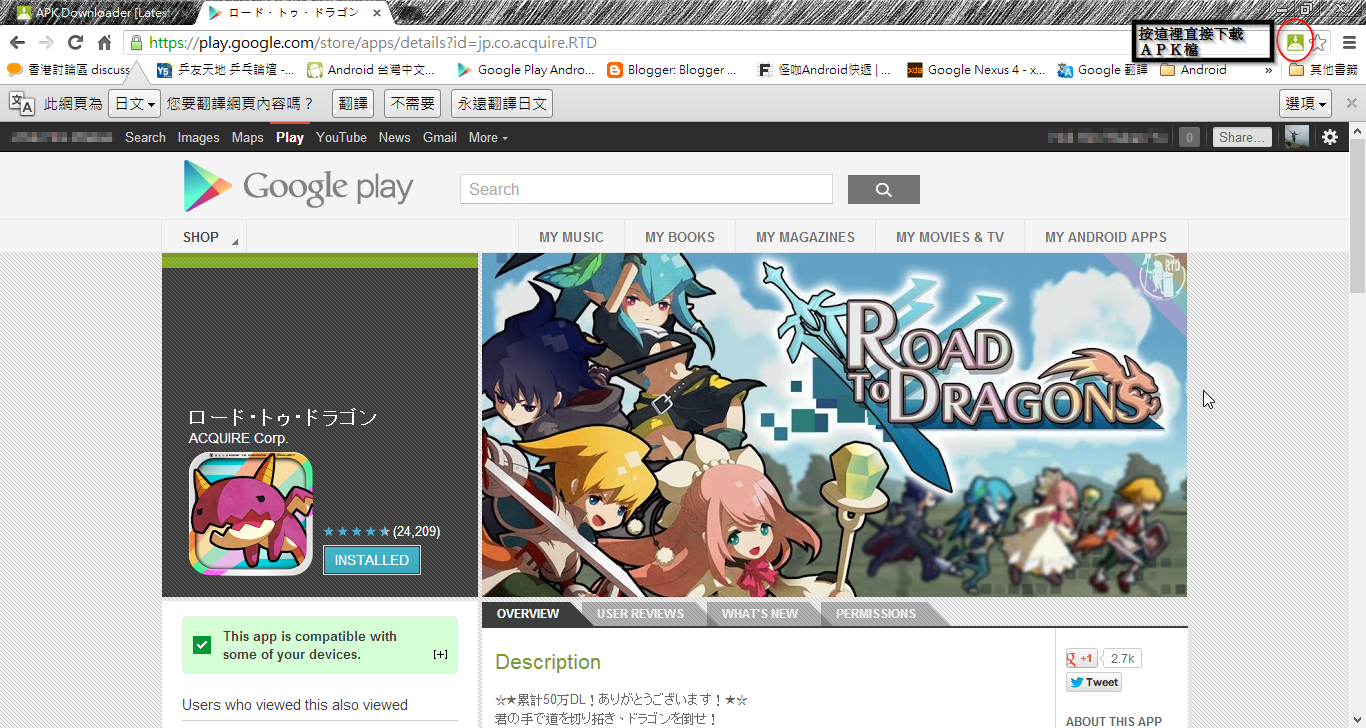
Task: Open the 選項 options dropdown
Action: tap(1305, 104)
